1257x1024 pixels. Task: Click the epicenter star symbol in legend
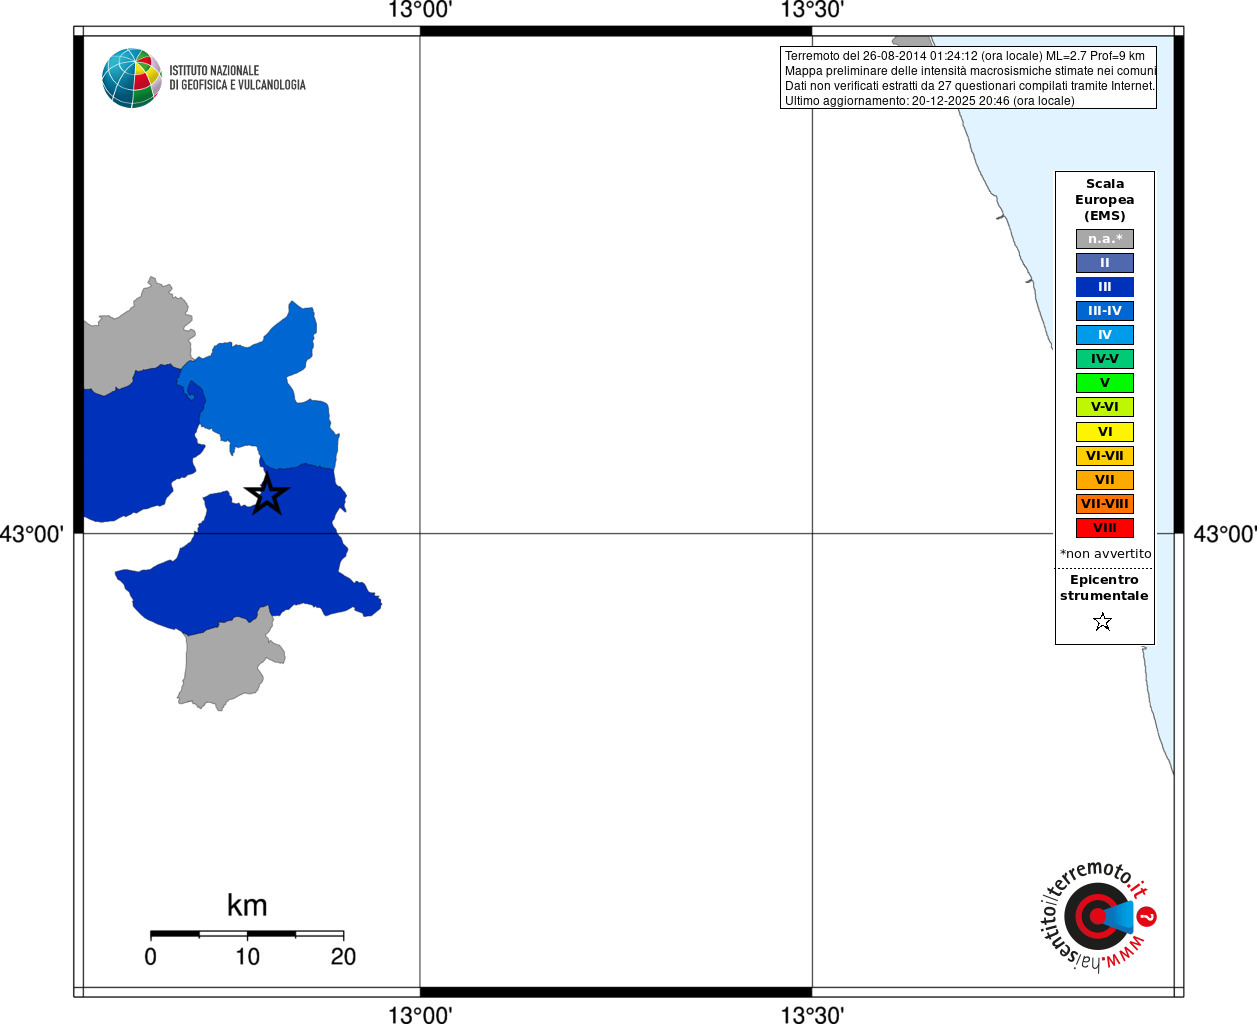point(1103,622)
